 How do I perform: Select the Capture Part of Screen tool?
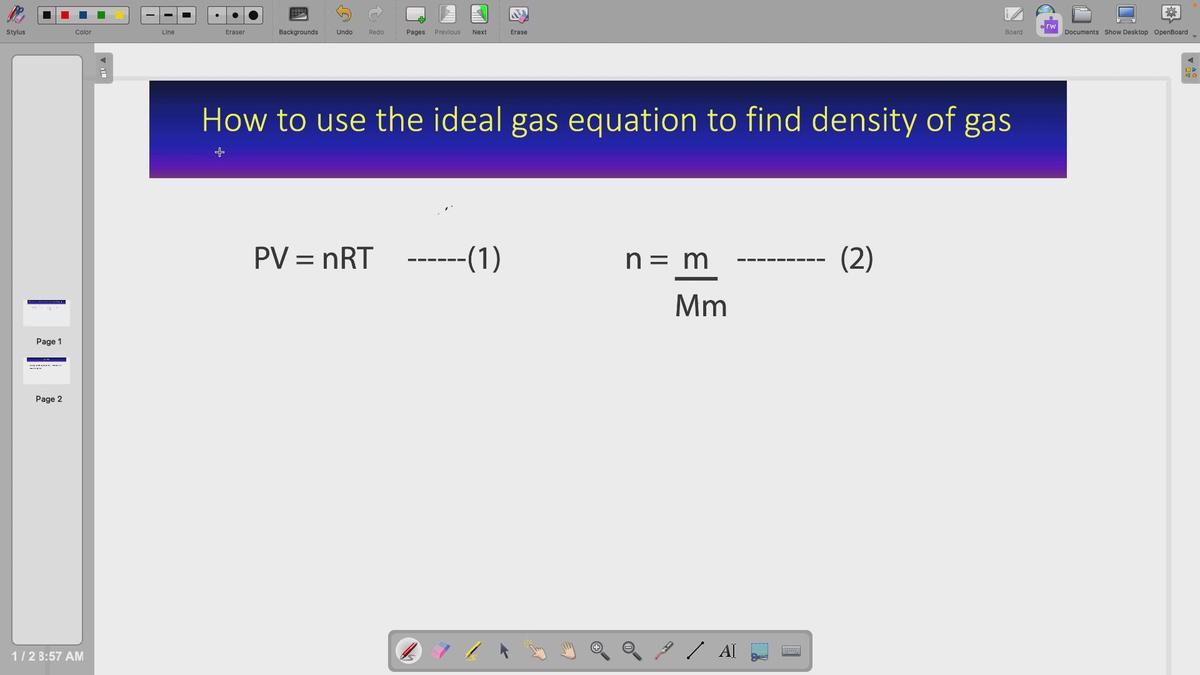point(758,651)
